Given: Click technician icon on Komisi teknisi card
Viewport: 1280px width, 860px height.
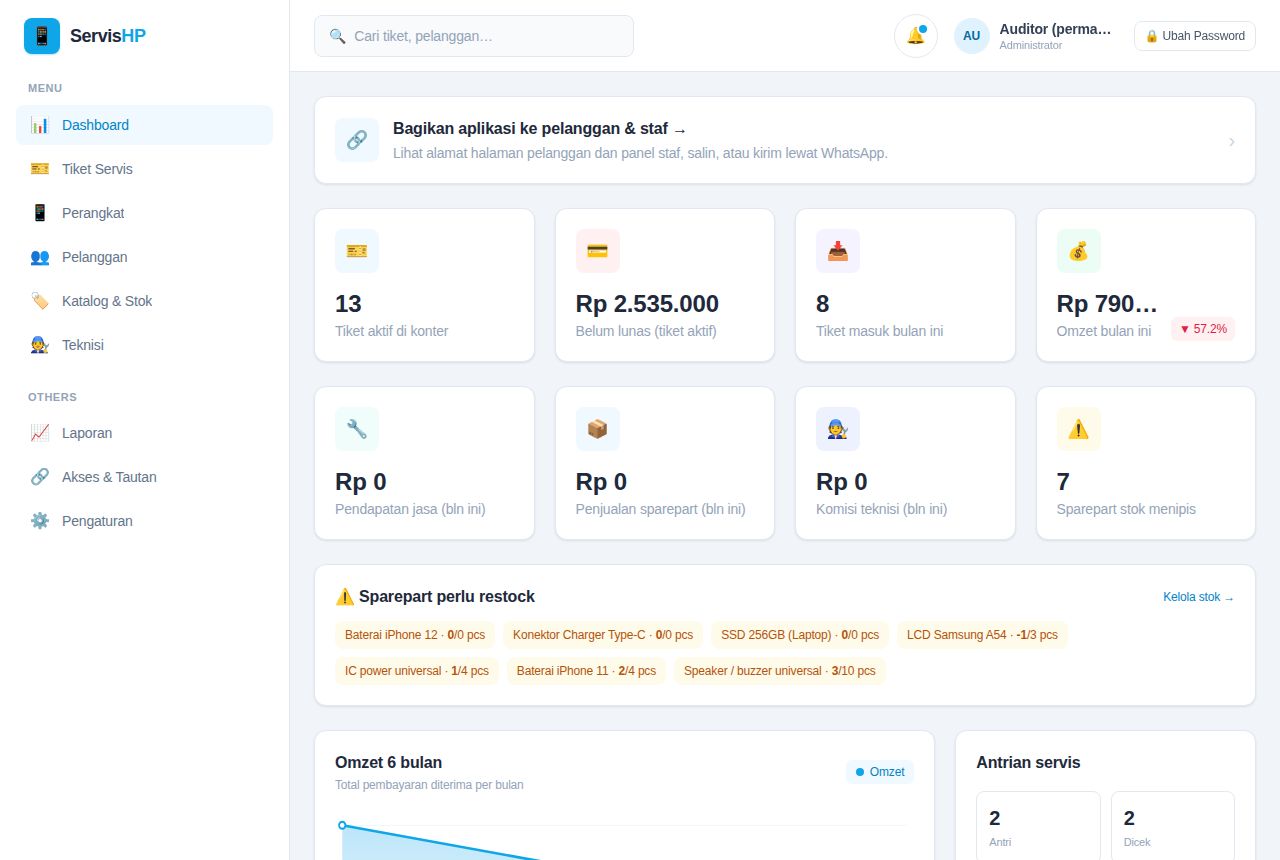Looking at the screenshot, I should [838, 429].
